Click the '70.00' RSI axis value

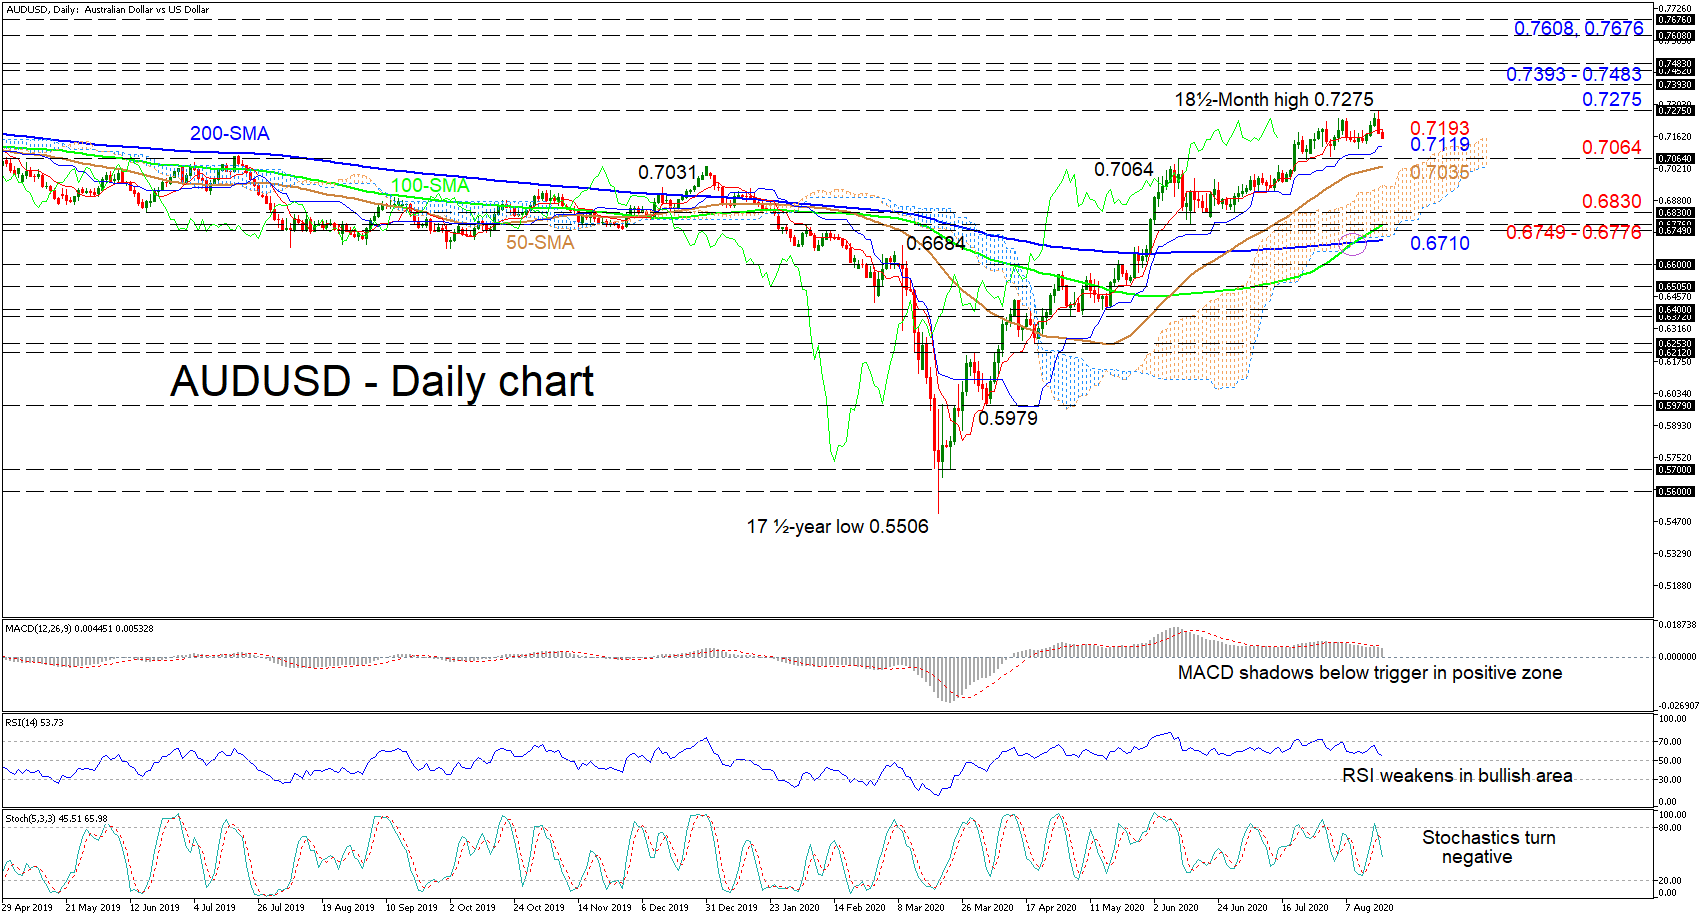click(1671, 741)
